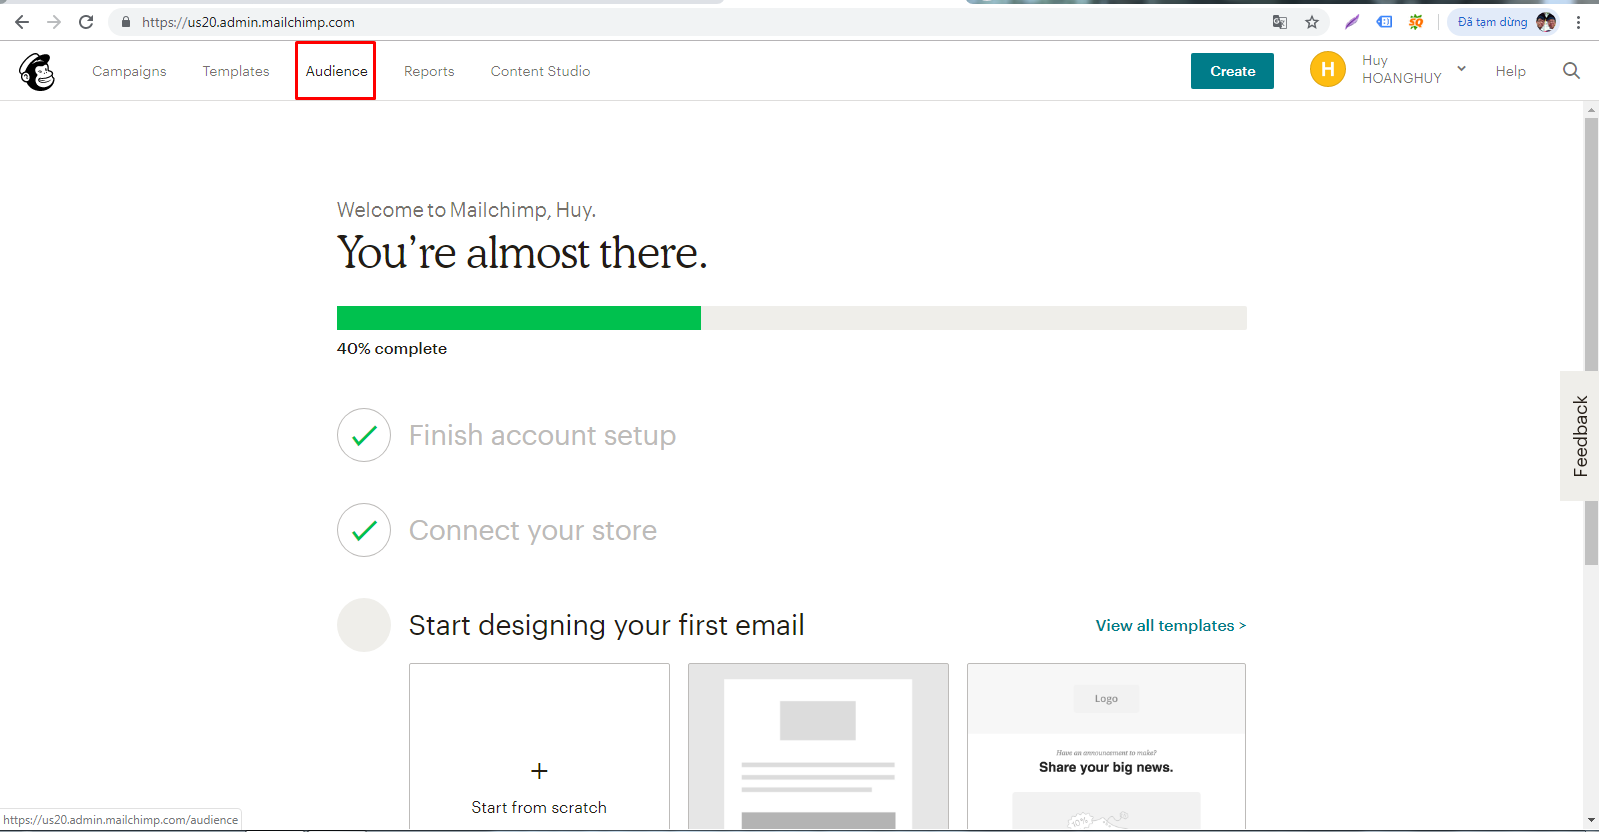Click the teal Create button
The height and width of the screenshot is (832, 1599).
1232,71
